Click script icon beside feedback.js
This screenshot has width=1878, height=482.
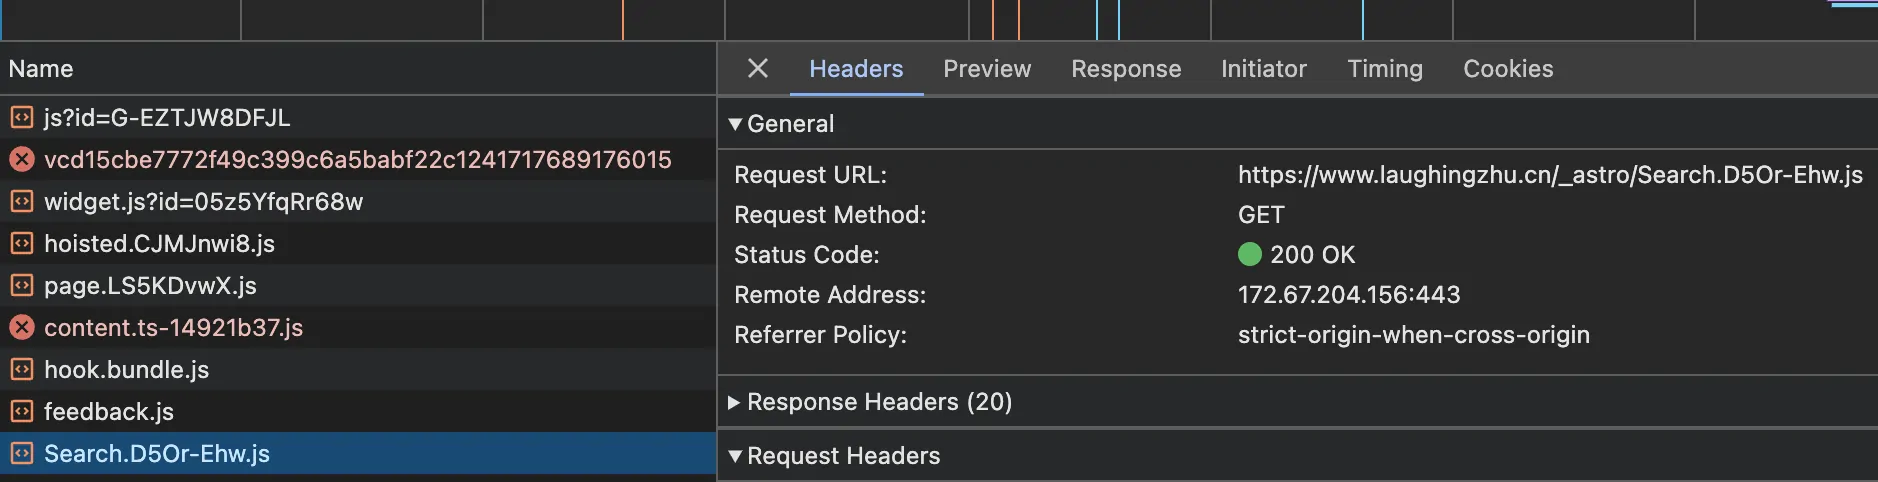point(21,412)
